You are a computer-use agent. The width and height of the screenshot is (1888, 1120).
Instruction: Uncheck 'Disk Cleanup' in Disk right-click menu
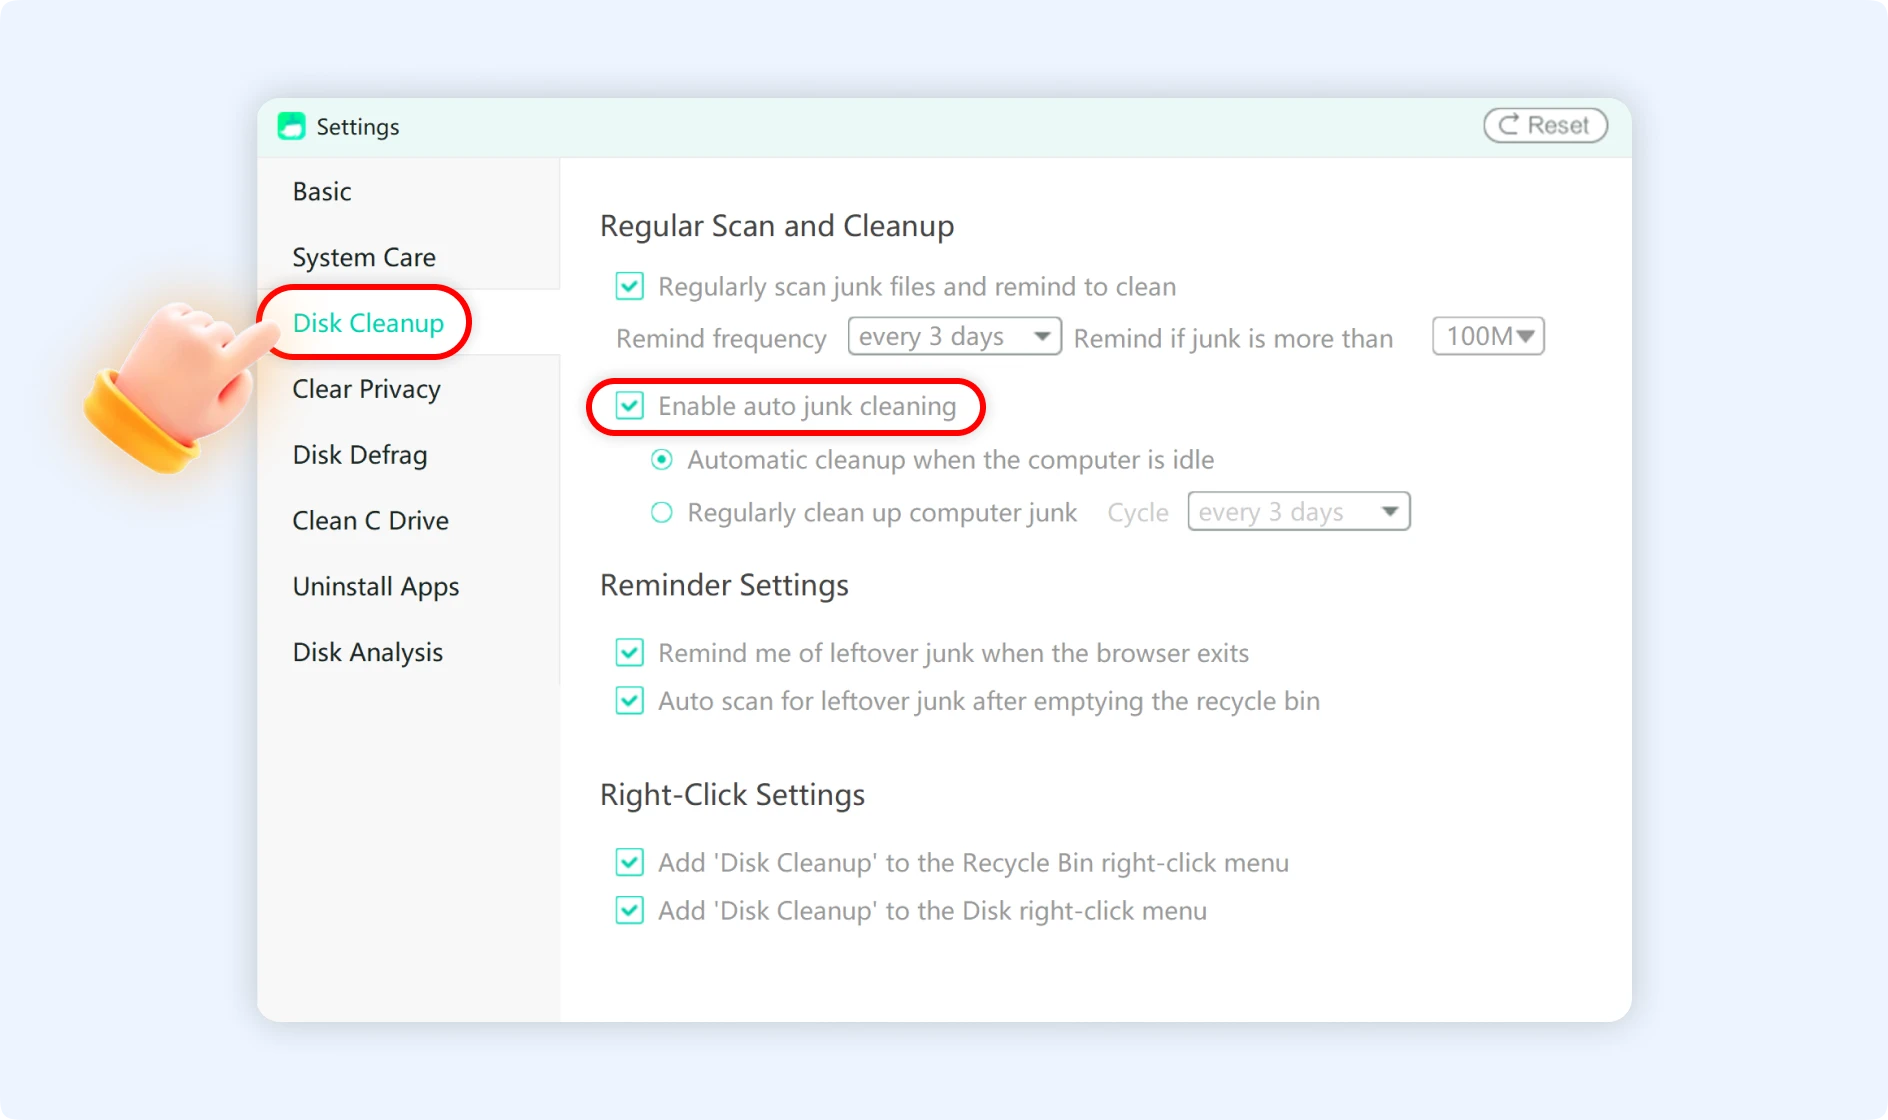629,910
